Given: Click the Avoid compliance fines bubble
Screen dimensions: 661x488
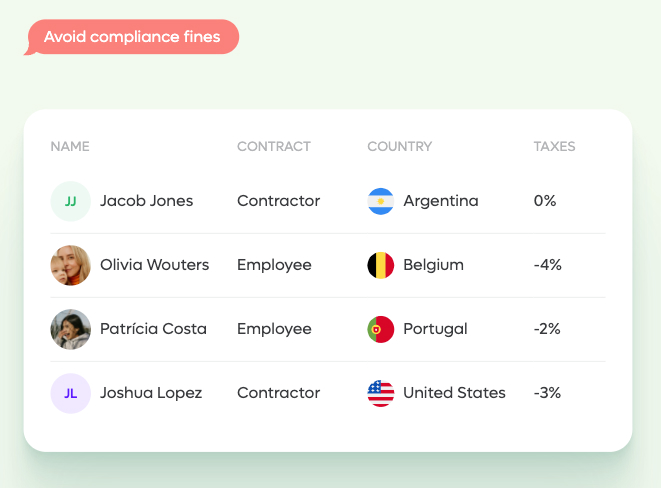Looking at the screenshot, I should click(132, 37).
